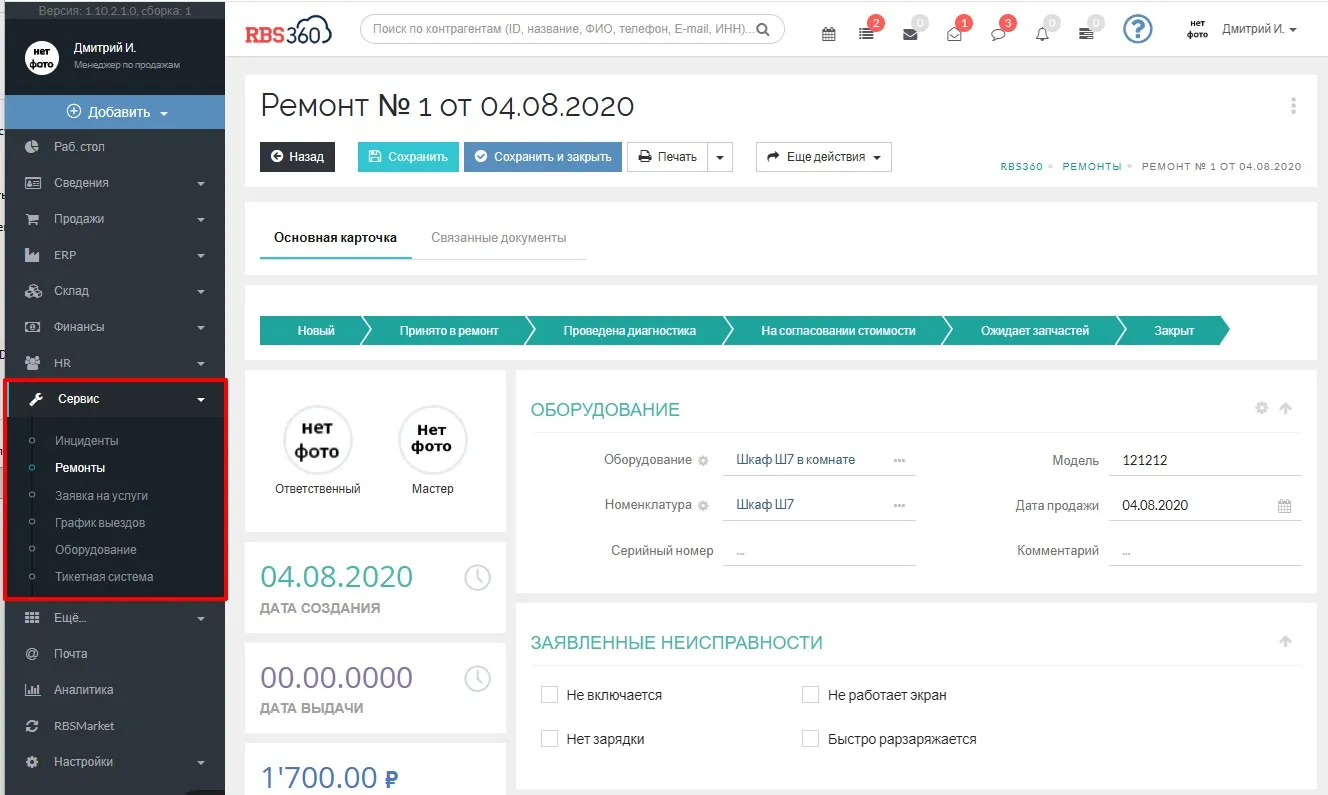Enable the Не работает экран checkbox
This screenshot has height=795, width=1328.
(811, 695)
